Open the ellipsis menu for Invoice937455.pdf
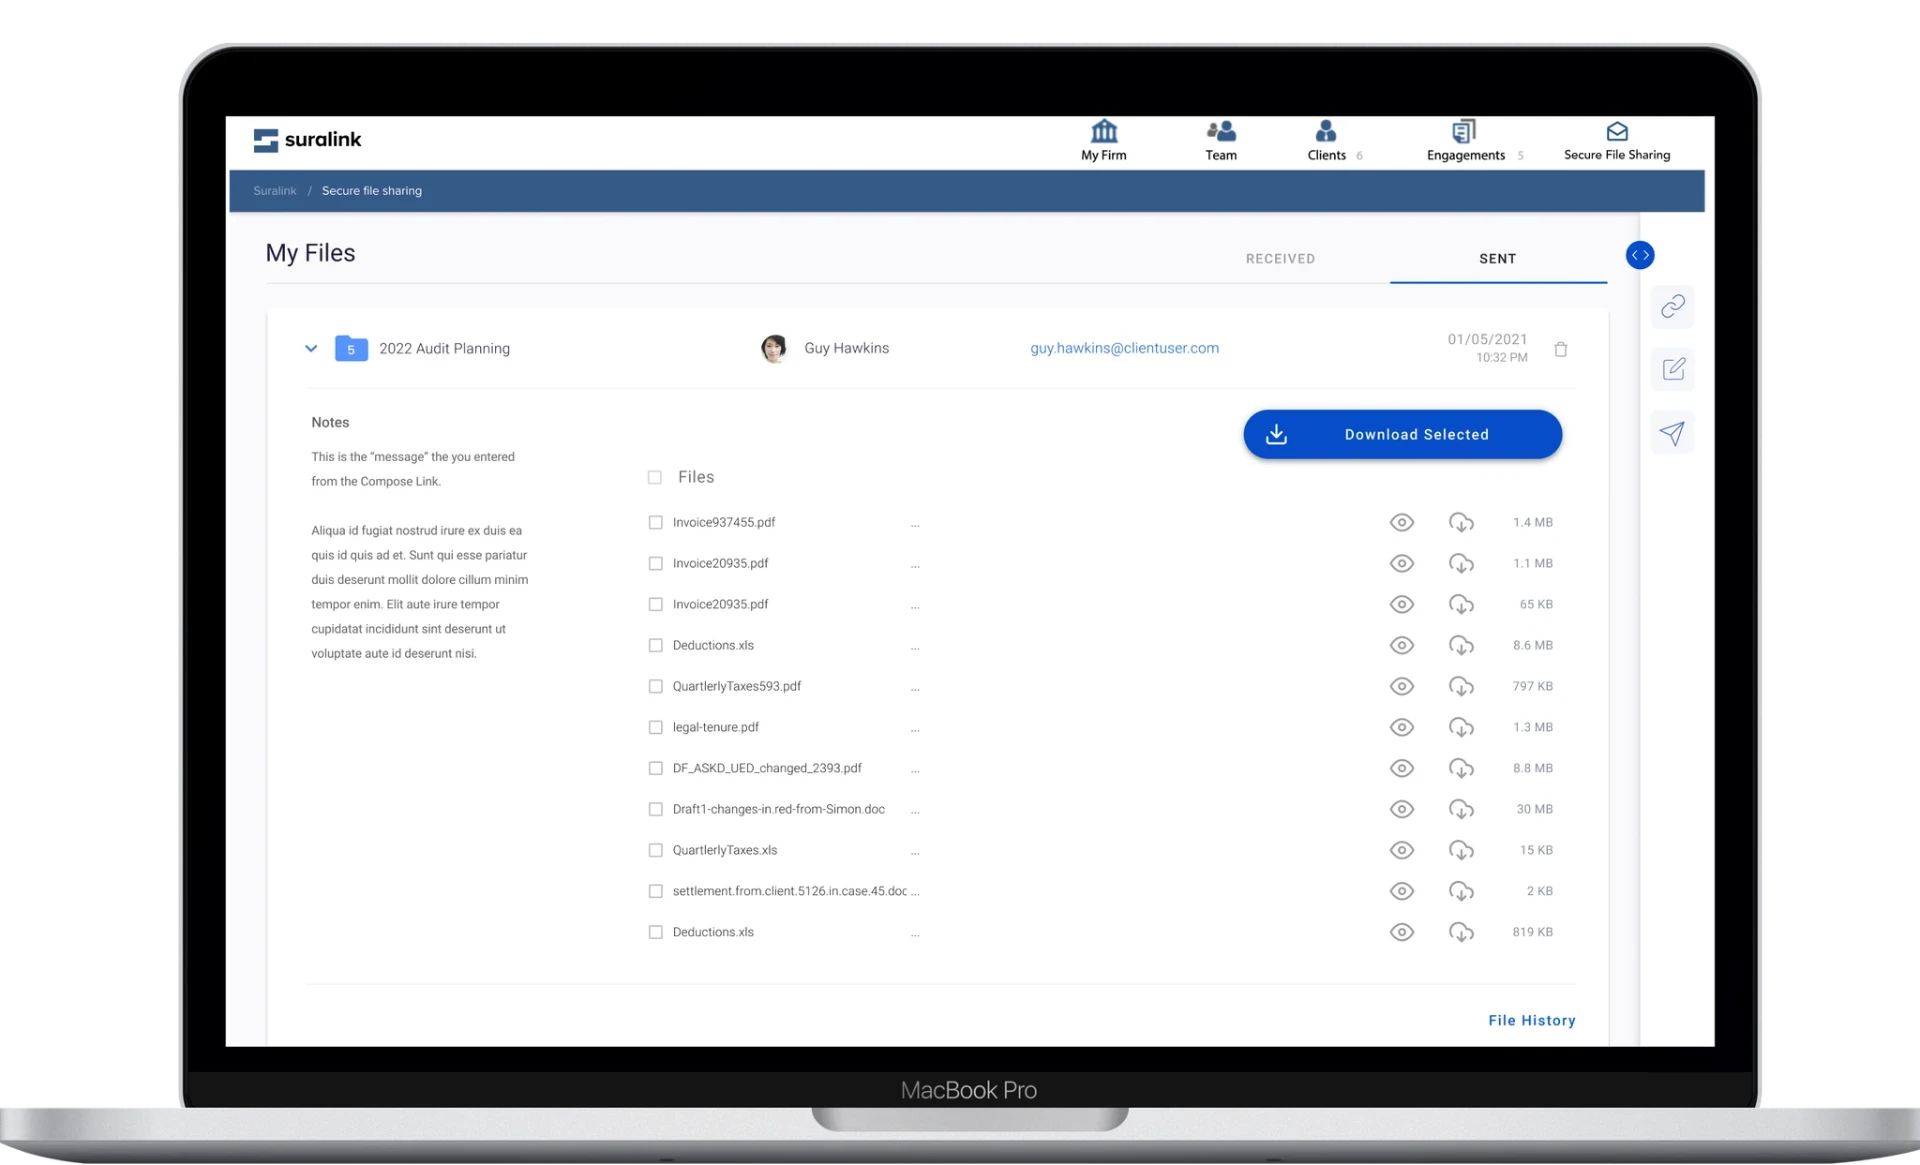The height and width of the screenshot is (1165, 1920). click(x=915, y=524)
